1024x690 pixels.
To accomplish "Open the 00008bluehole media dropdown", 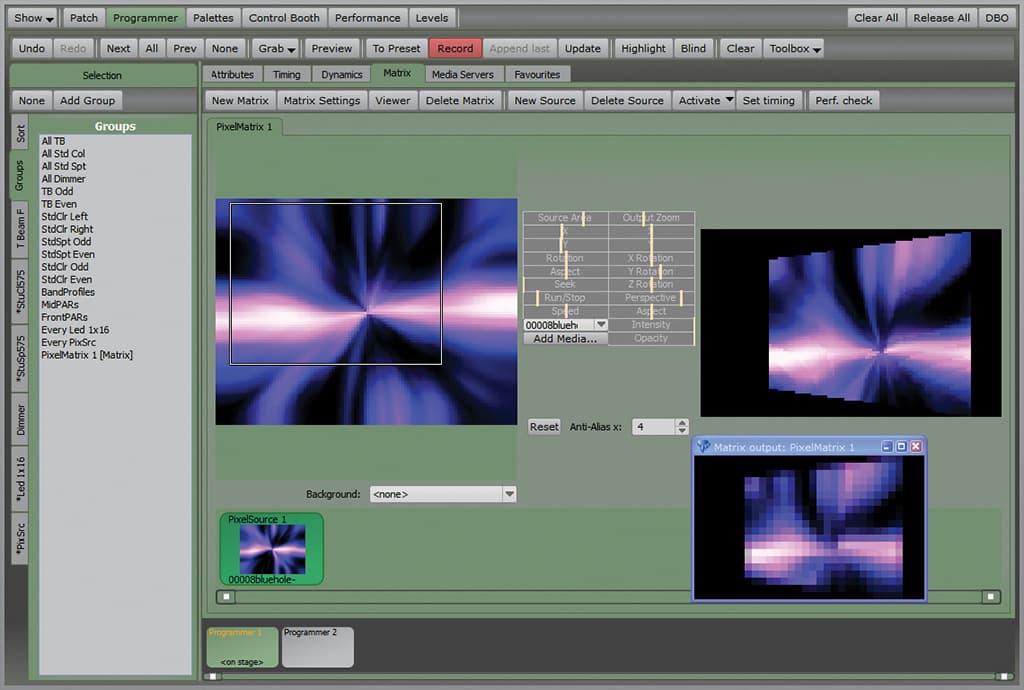I will pos(601,324).
